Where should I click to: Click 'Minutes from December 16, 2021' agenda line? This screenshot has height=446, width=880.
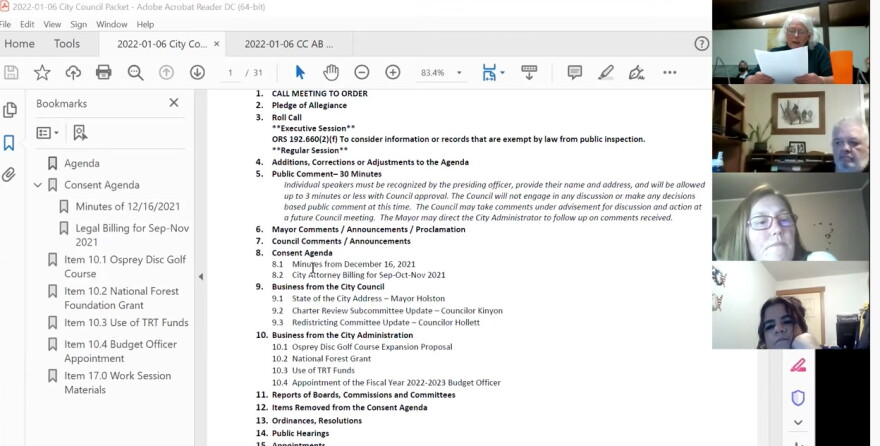click(354, 264)
